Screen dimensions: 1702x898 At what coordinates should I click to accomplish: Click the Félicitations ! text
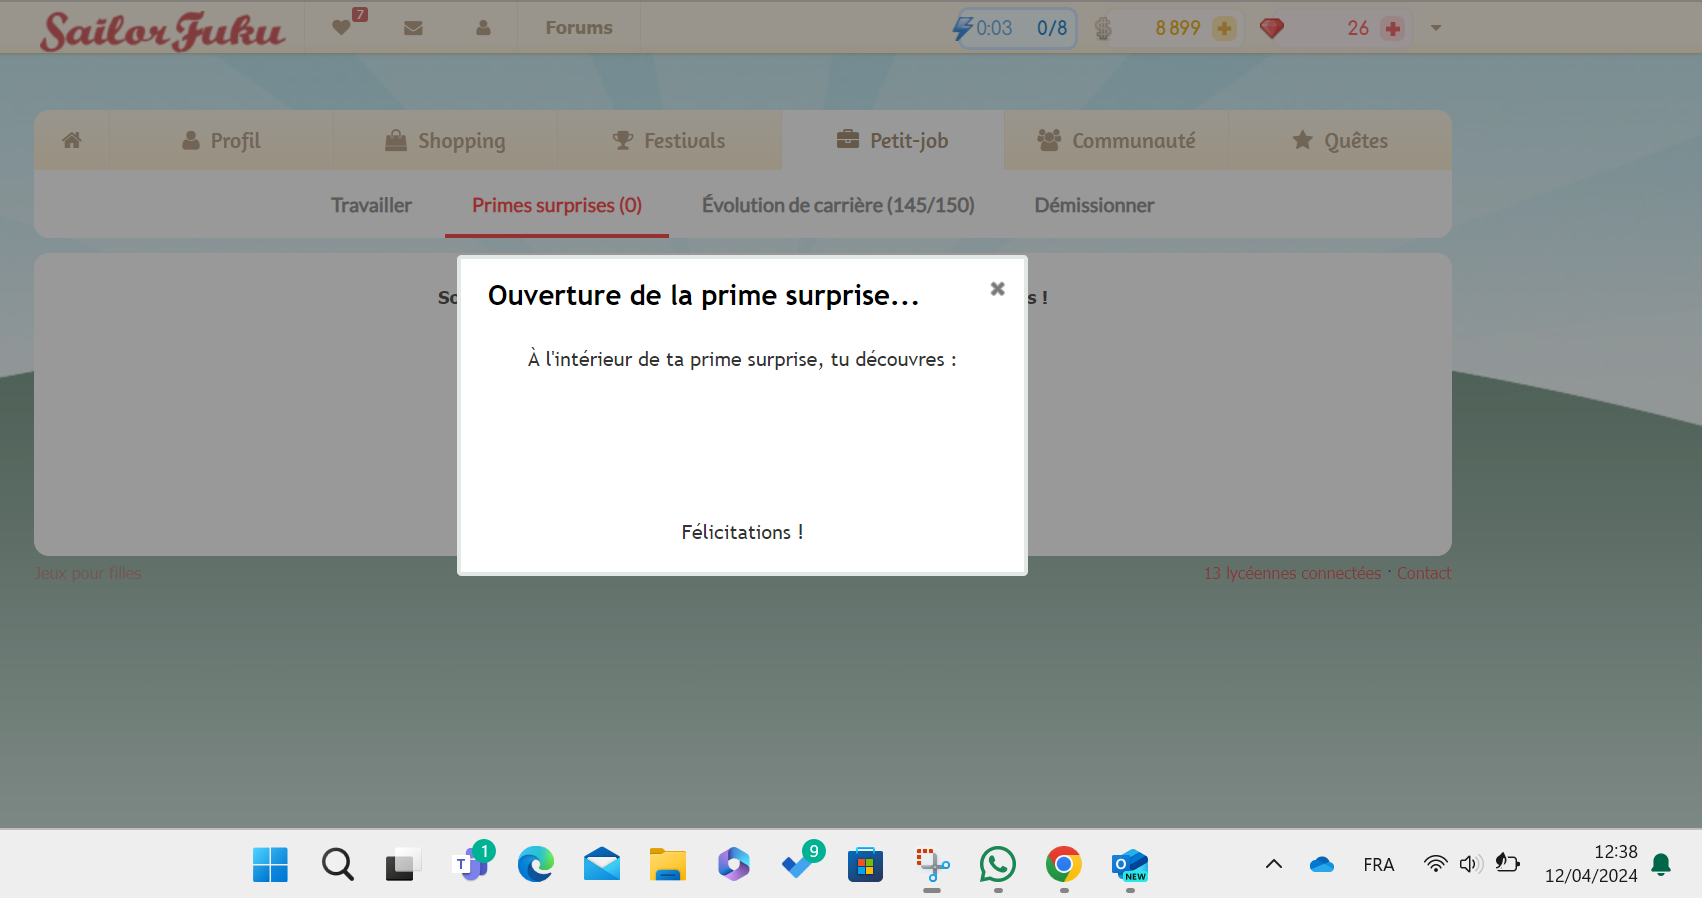[742, 532]
